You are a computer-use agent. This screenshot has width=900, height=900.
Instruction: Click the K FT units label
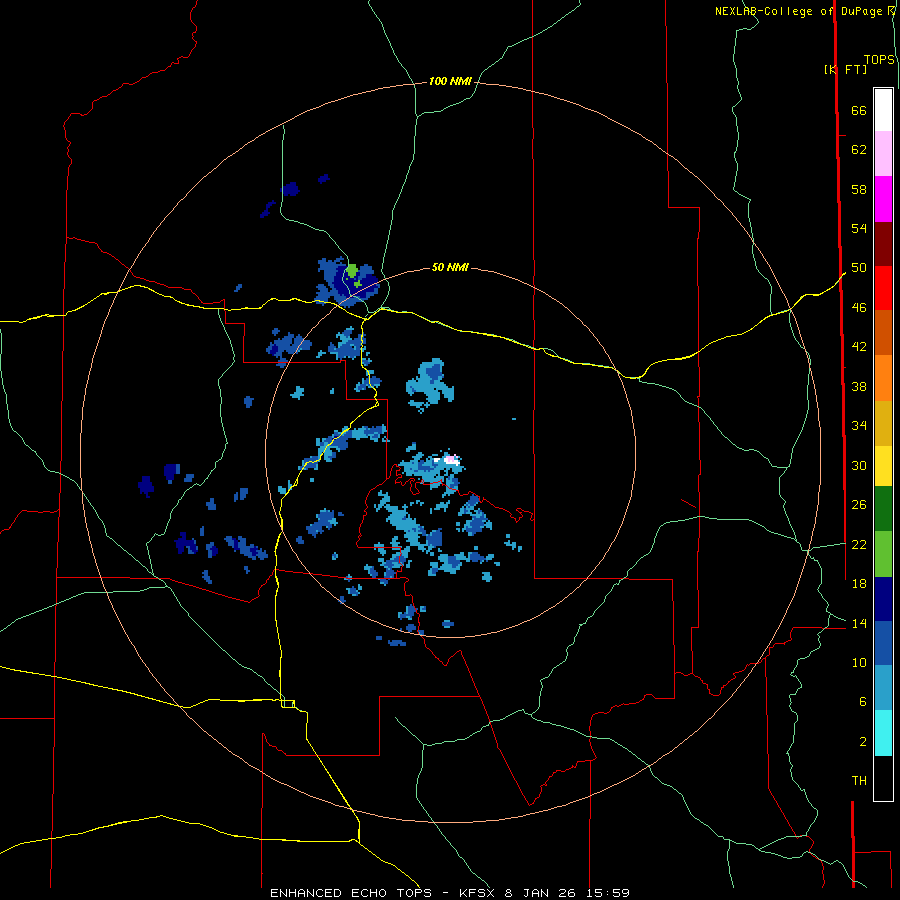tap(846, 69)
